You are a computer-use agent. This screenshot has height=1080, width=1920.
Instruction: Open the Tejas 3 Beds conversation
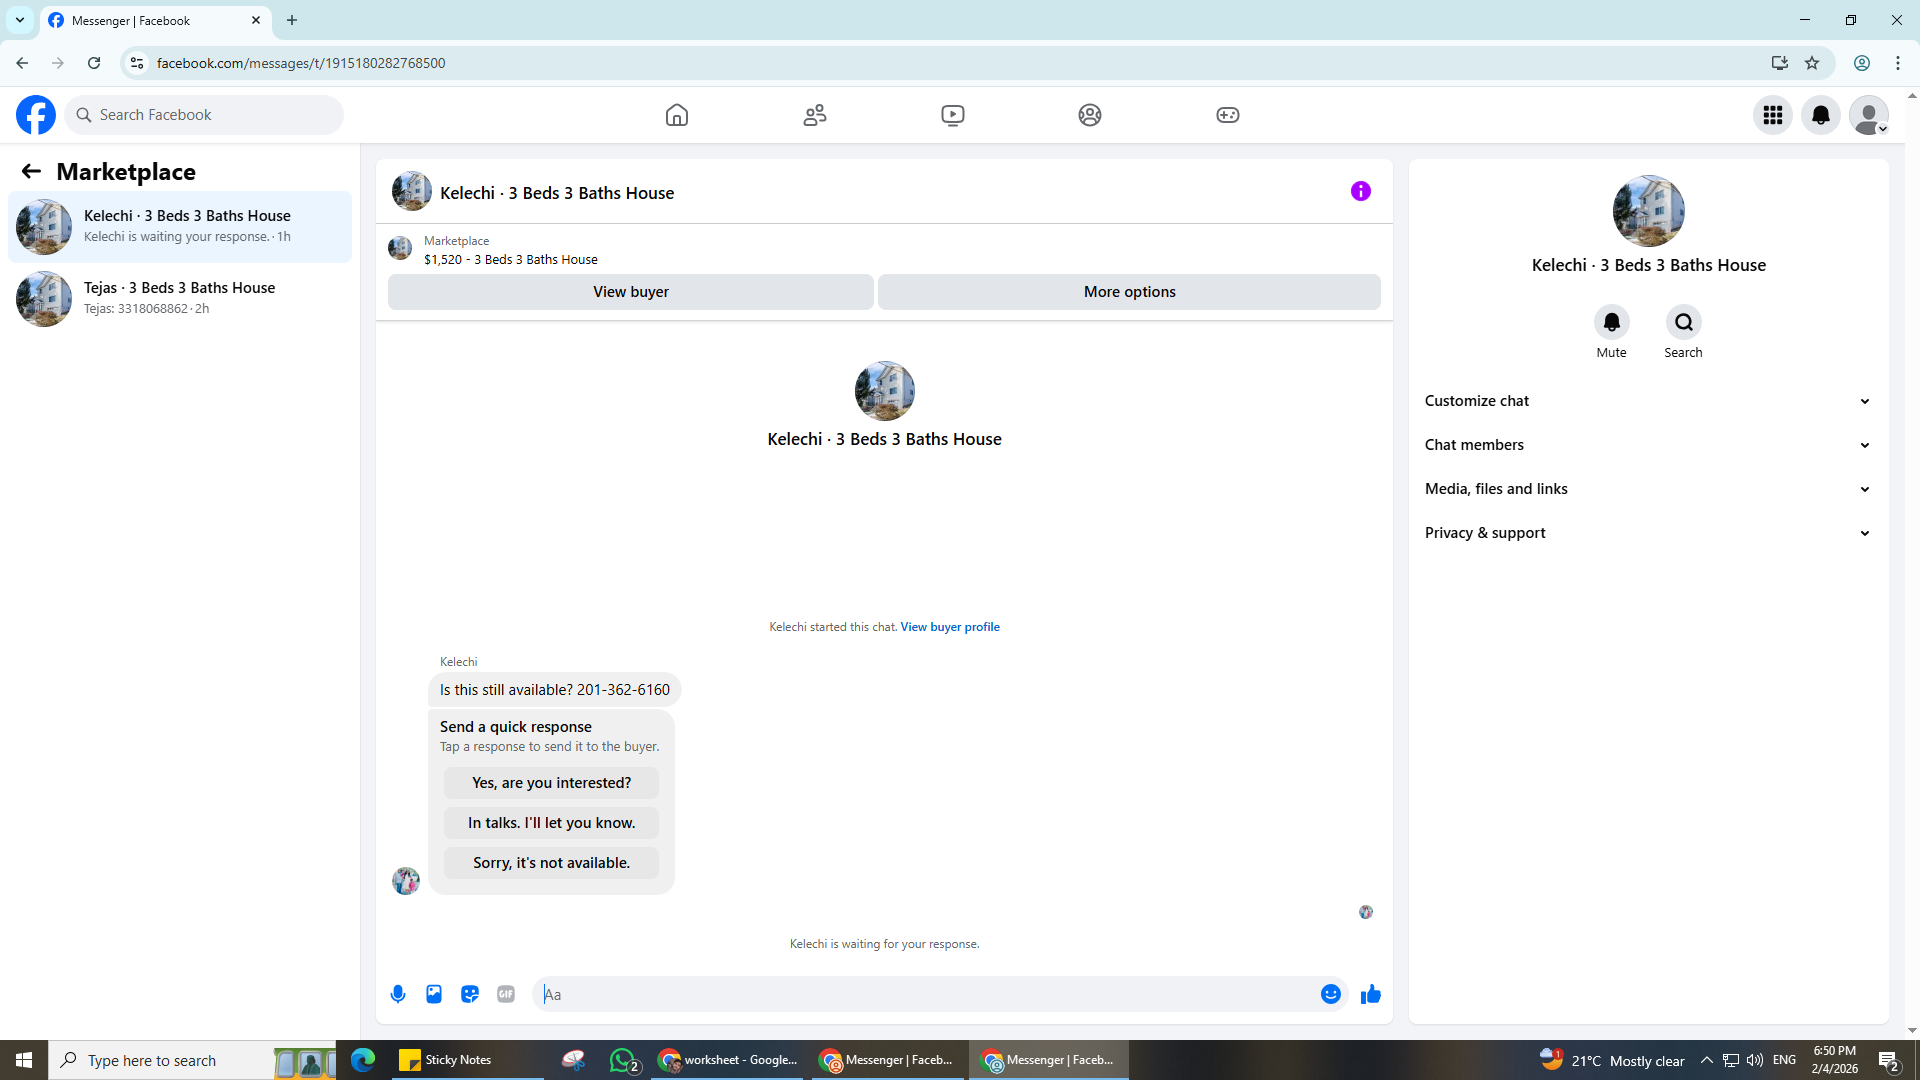[x=180, y=298]
